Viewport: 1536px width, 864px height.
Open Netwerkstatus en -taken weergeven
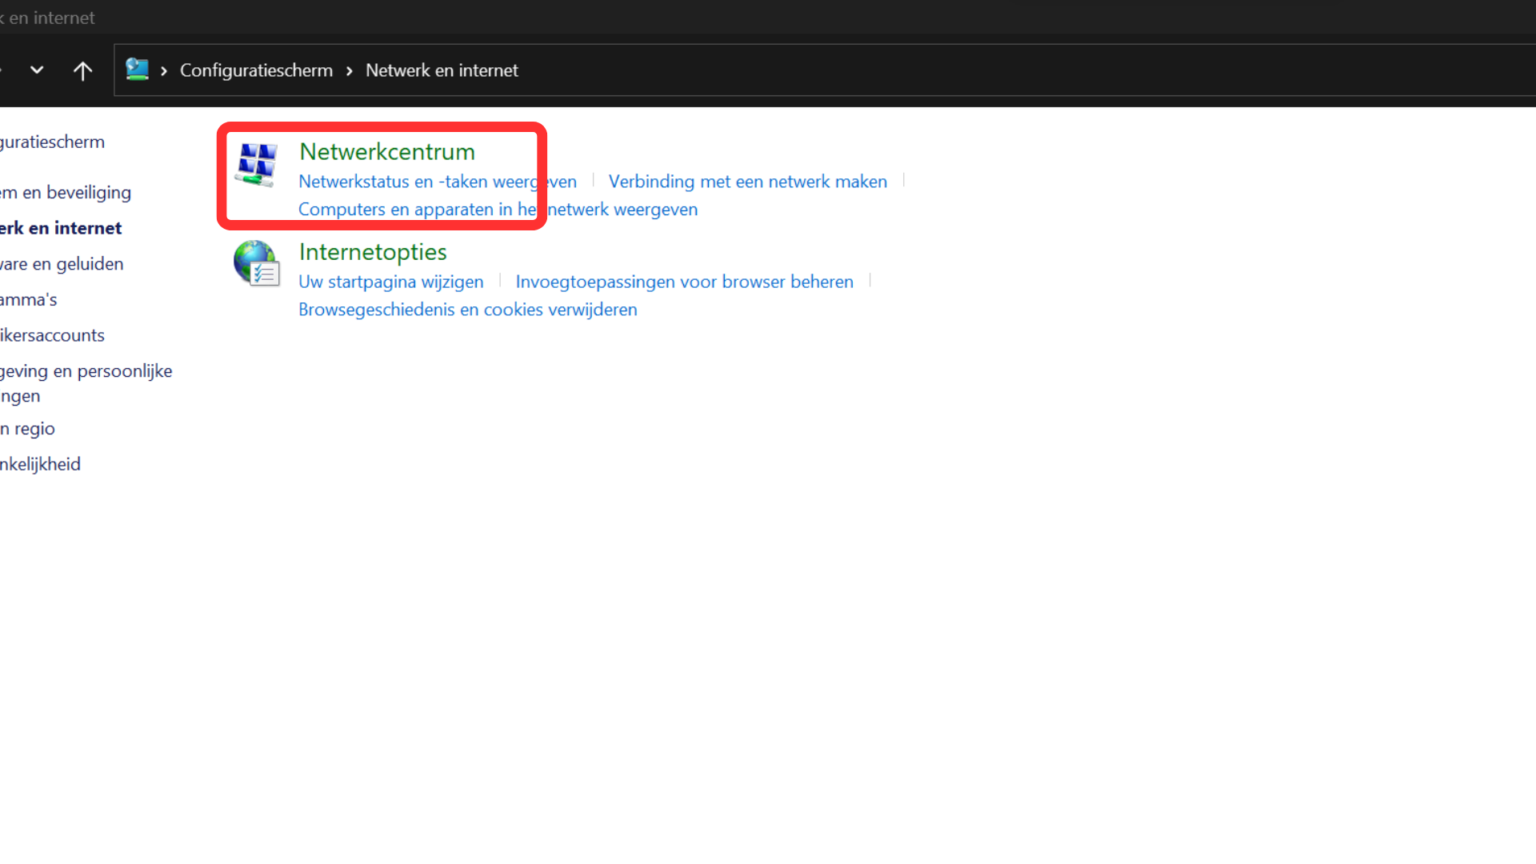pos(437,181)
